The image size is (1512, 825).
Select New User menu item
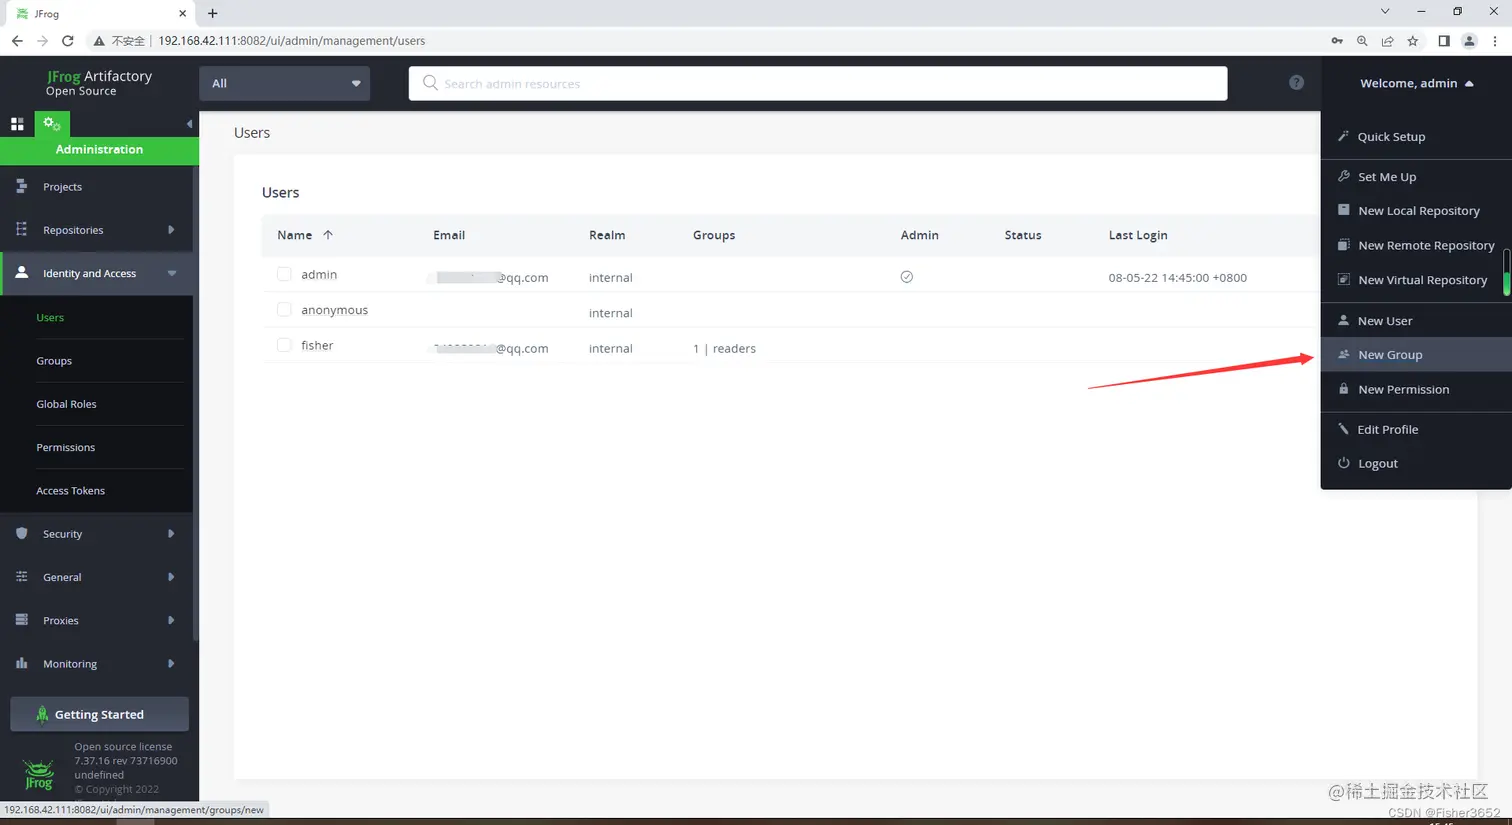click(1416, 321)
